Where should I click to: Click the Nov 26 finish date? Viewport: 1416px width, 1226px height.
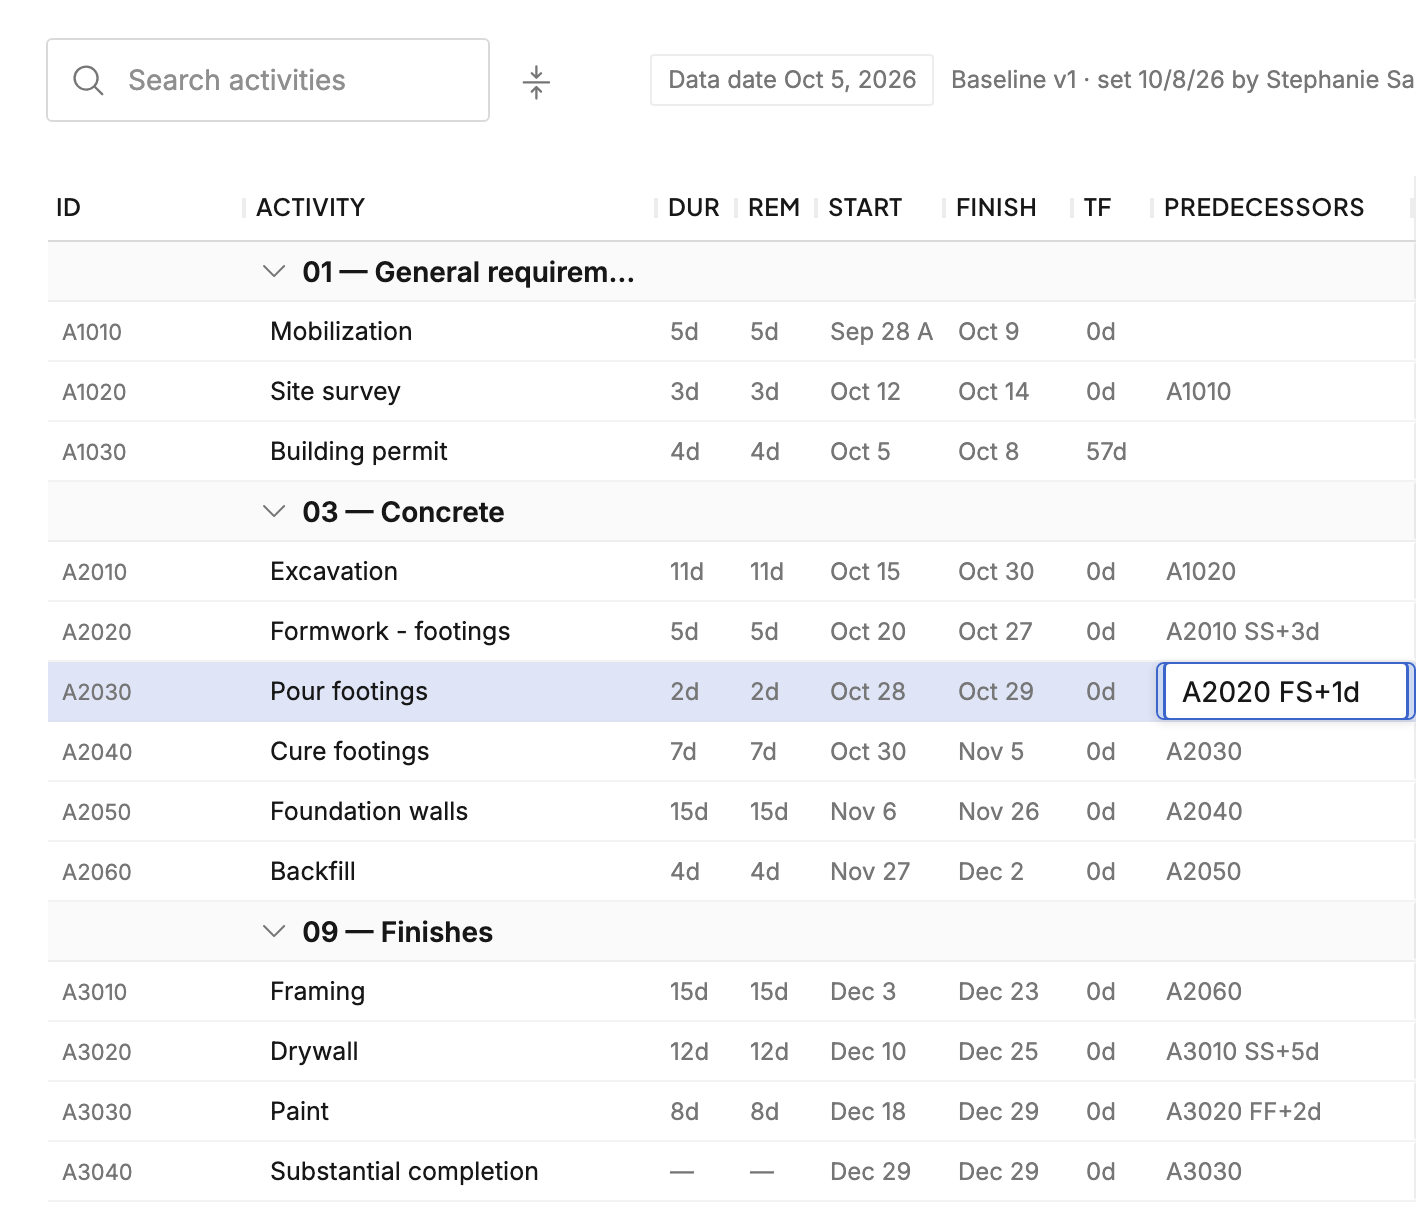[999, 811]
